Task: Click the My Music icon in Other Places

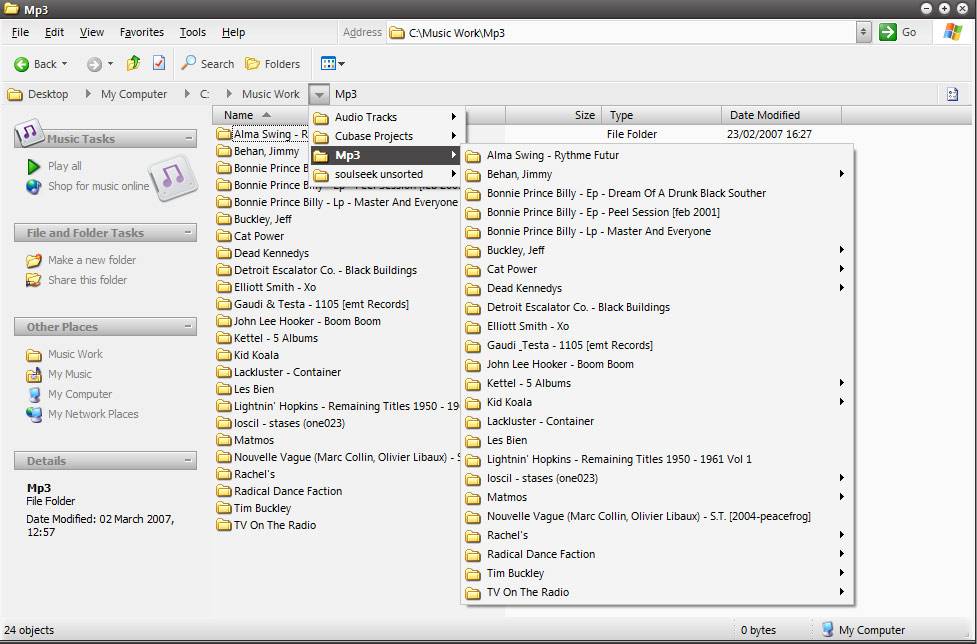Action: pyautogui.click(x=34, y=374)
